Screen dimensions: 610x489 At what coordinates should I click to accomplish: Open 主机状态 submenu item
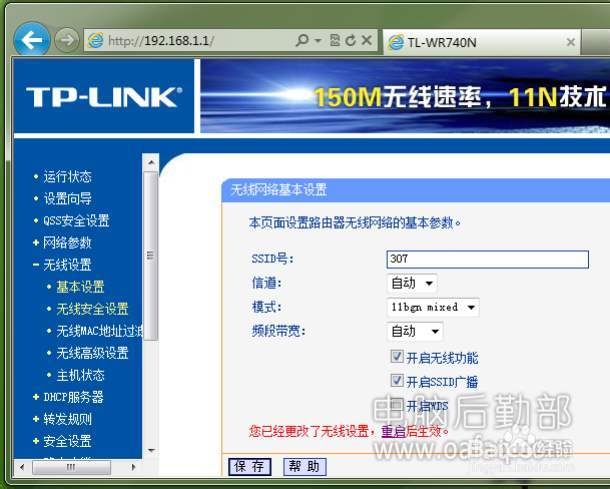[80, 375]
